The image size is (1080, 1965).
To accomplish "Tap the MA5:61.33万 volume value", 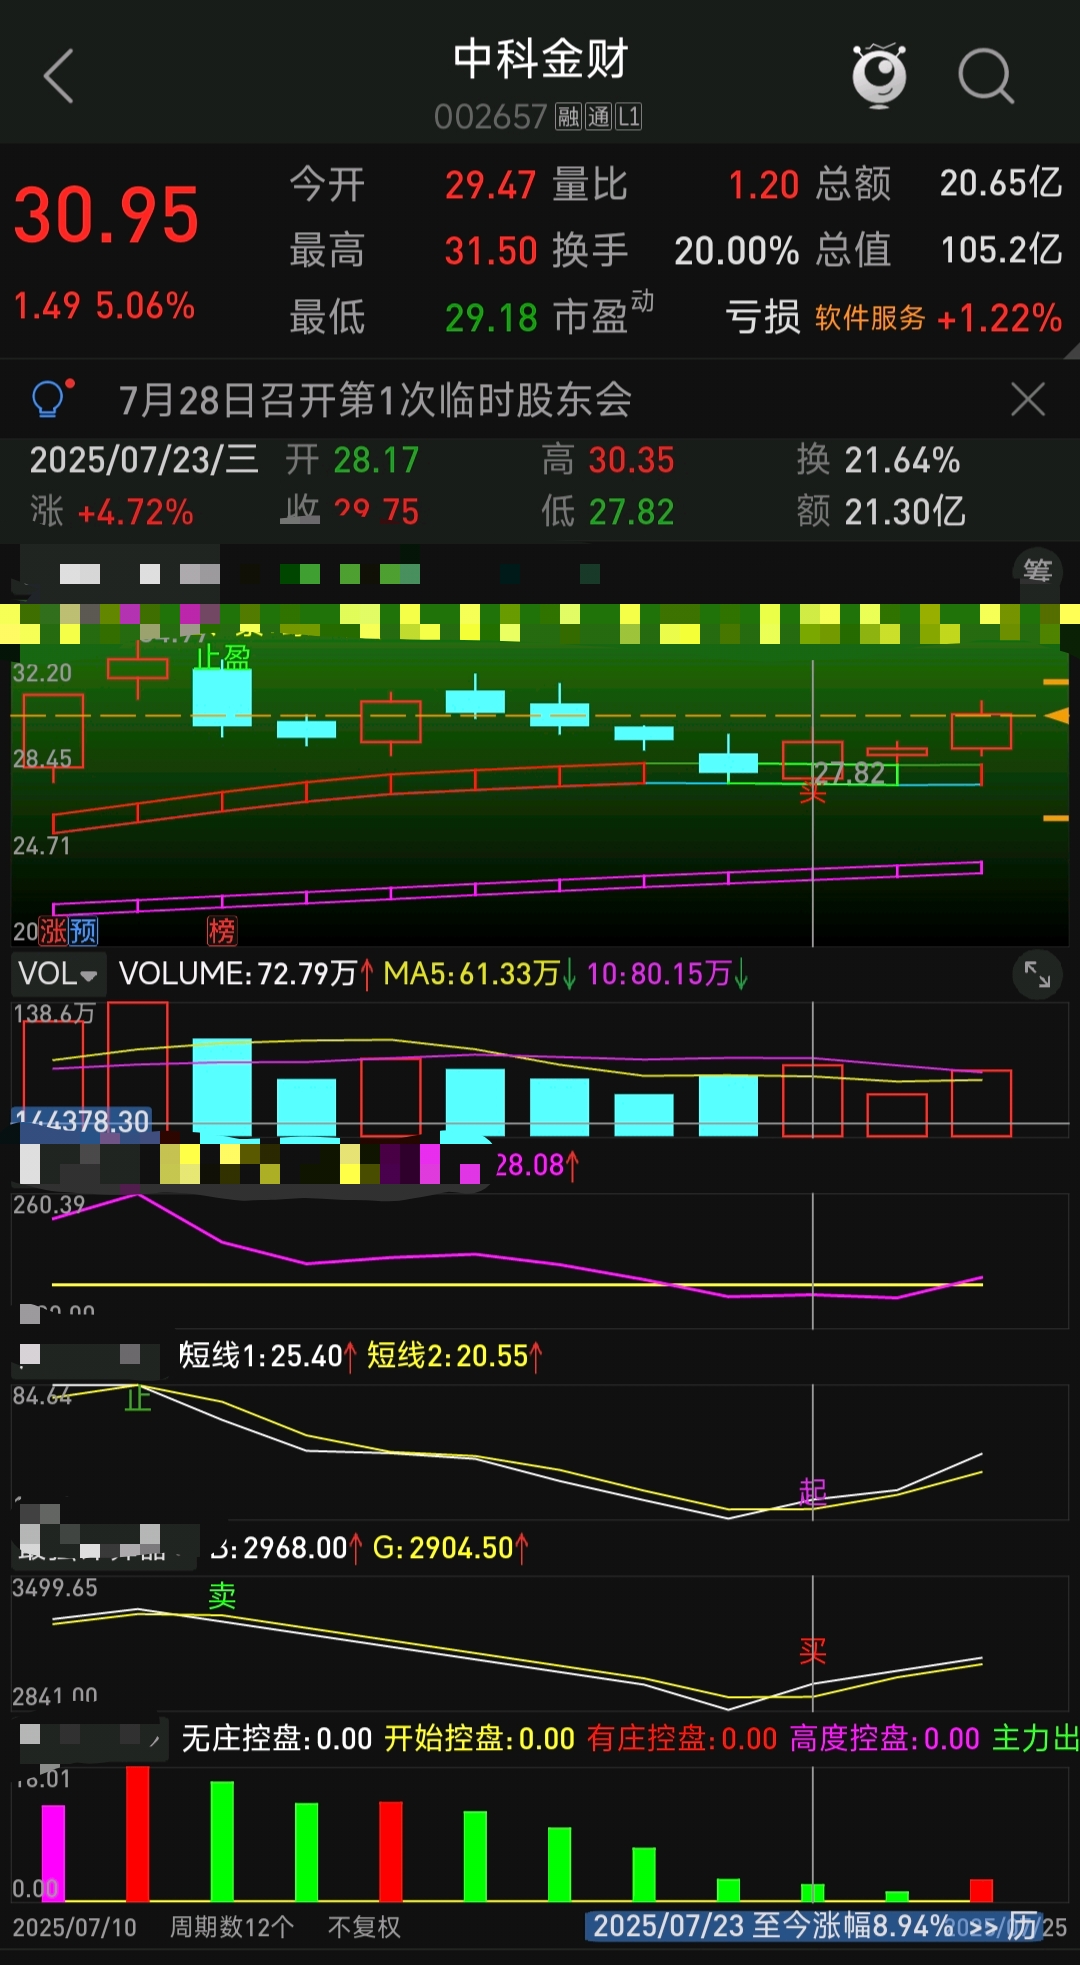I will click(480, 974).
